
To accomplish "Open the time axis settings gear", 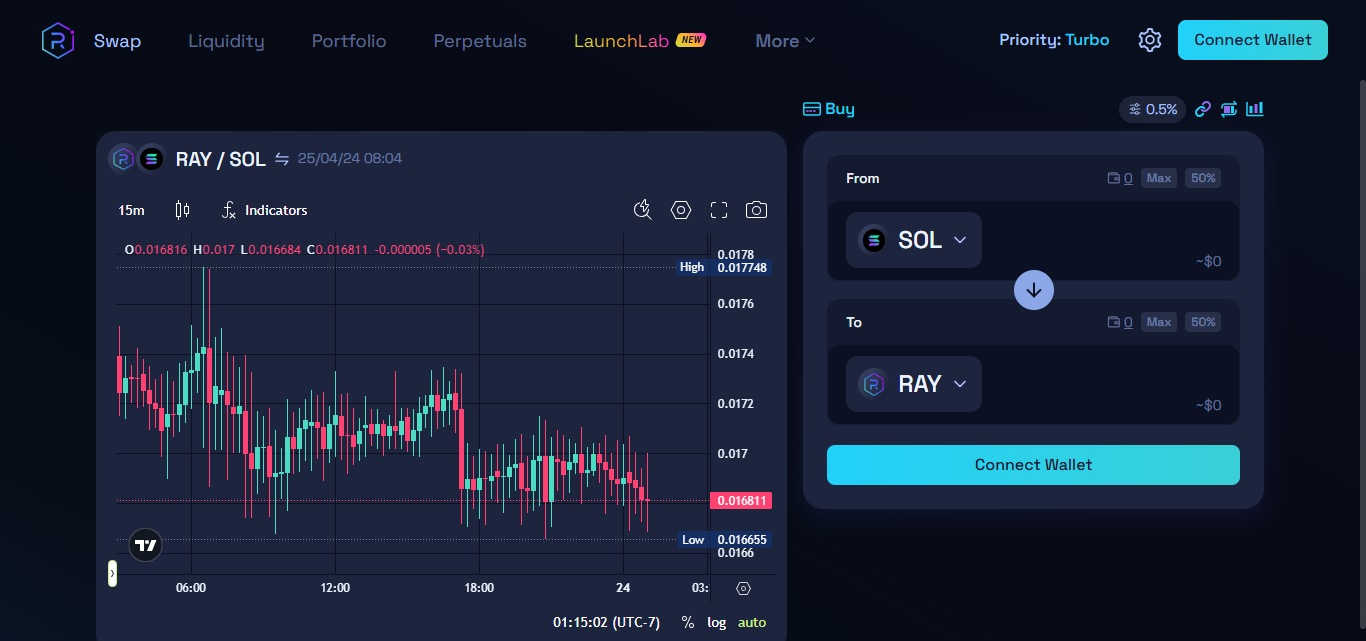I will 743,588.
